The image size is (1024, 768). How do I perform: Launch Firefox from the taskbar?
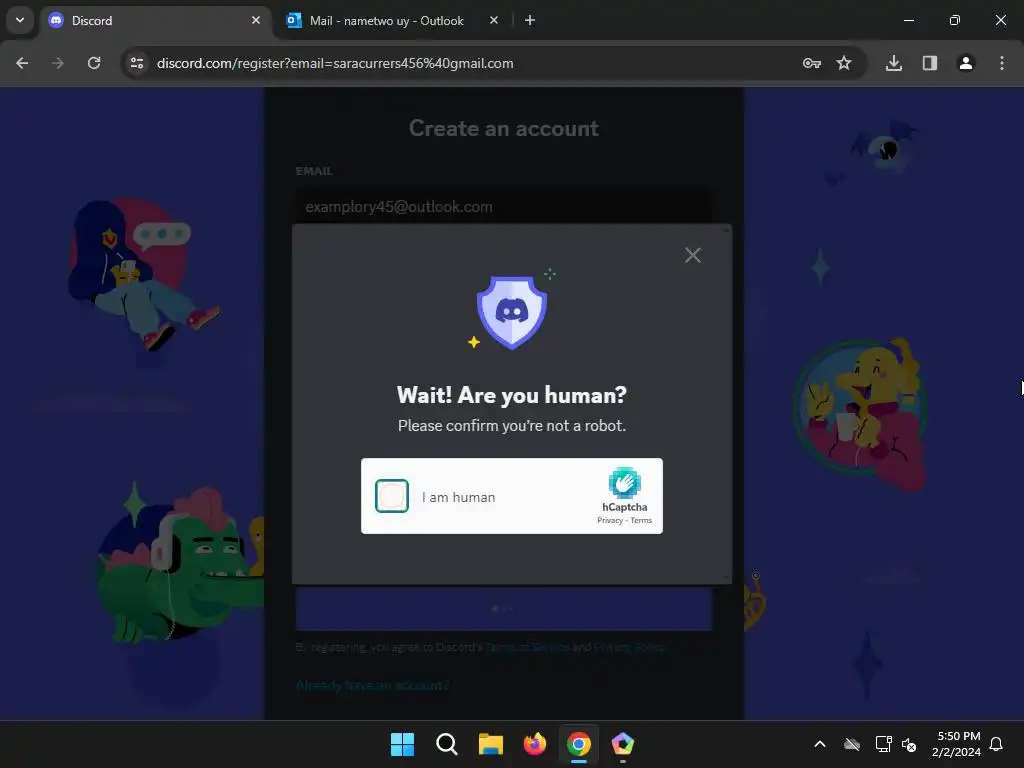click(x=535, y=744)
